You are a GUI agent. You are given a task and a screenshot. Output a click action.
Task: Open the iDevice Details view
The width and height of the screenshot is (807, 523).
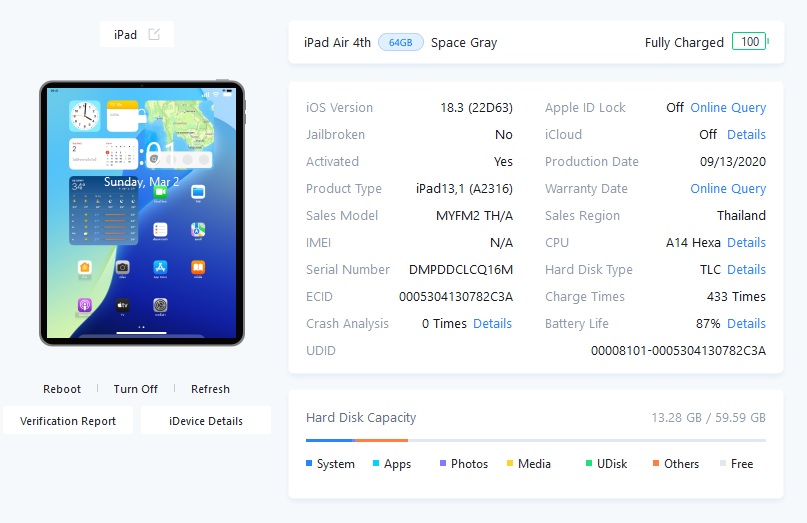(x=206, y=421)
